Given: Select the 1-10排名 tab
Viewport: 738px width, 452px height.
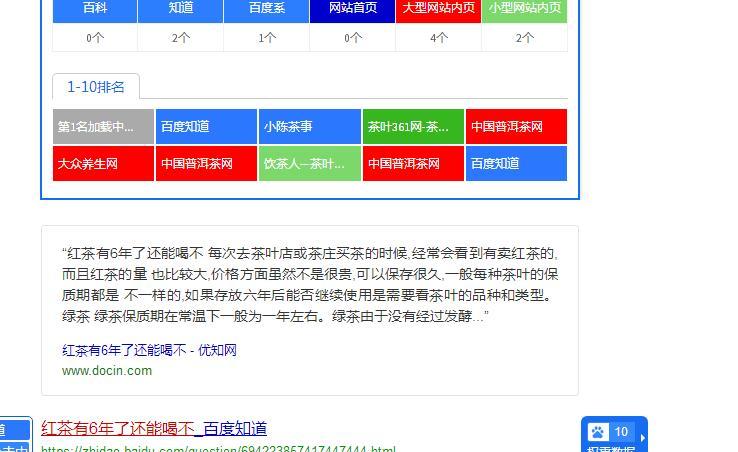Looking at the screenshot, I should pyautogui.click(x=96, y=87).
